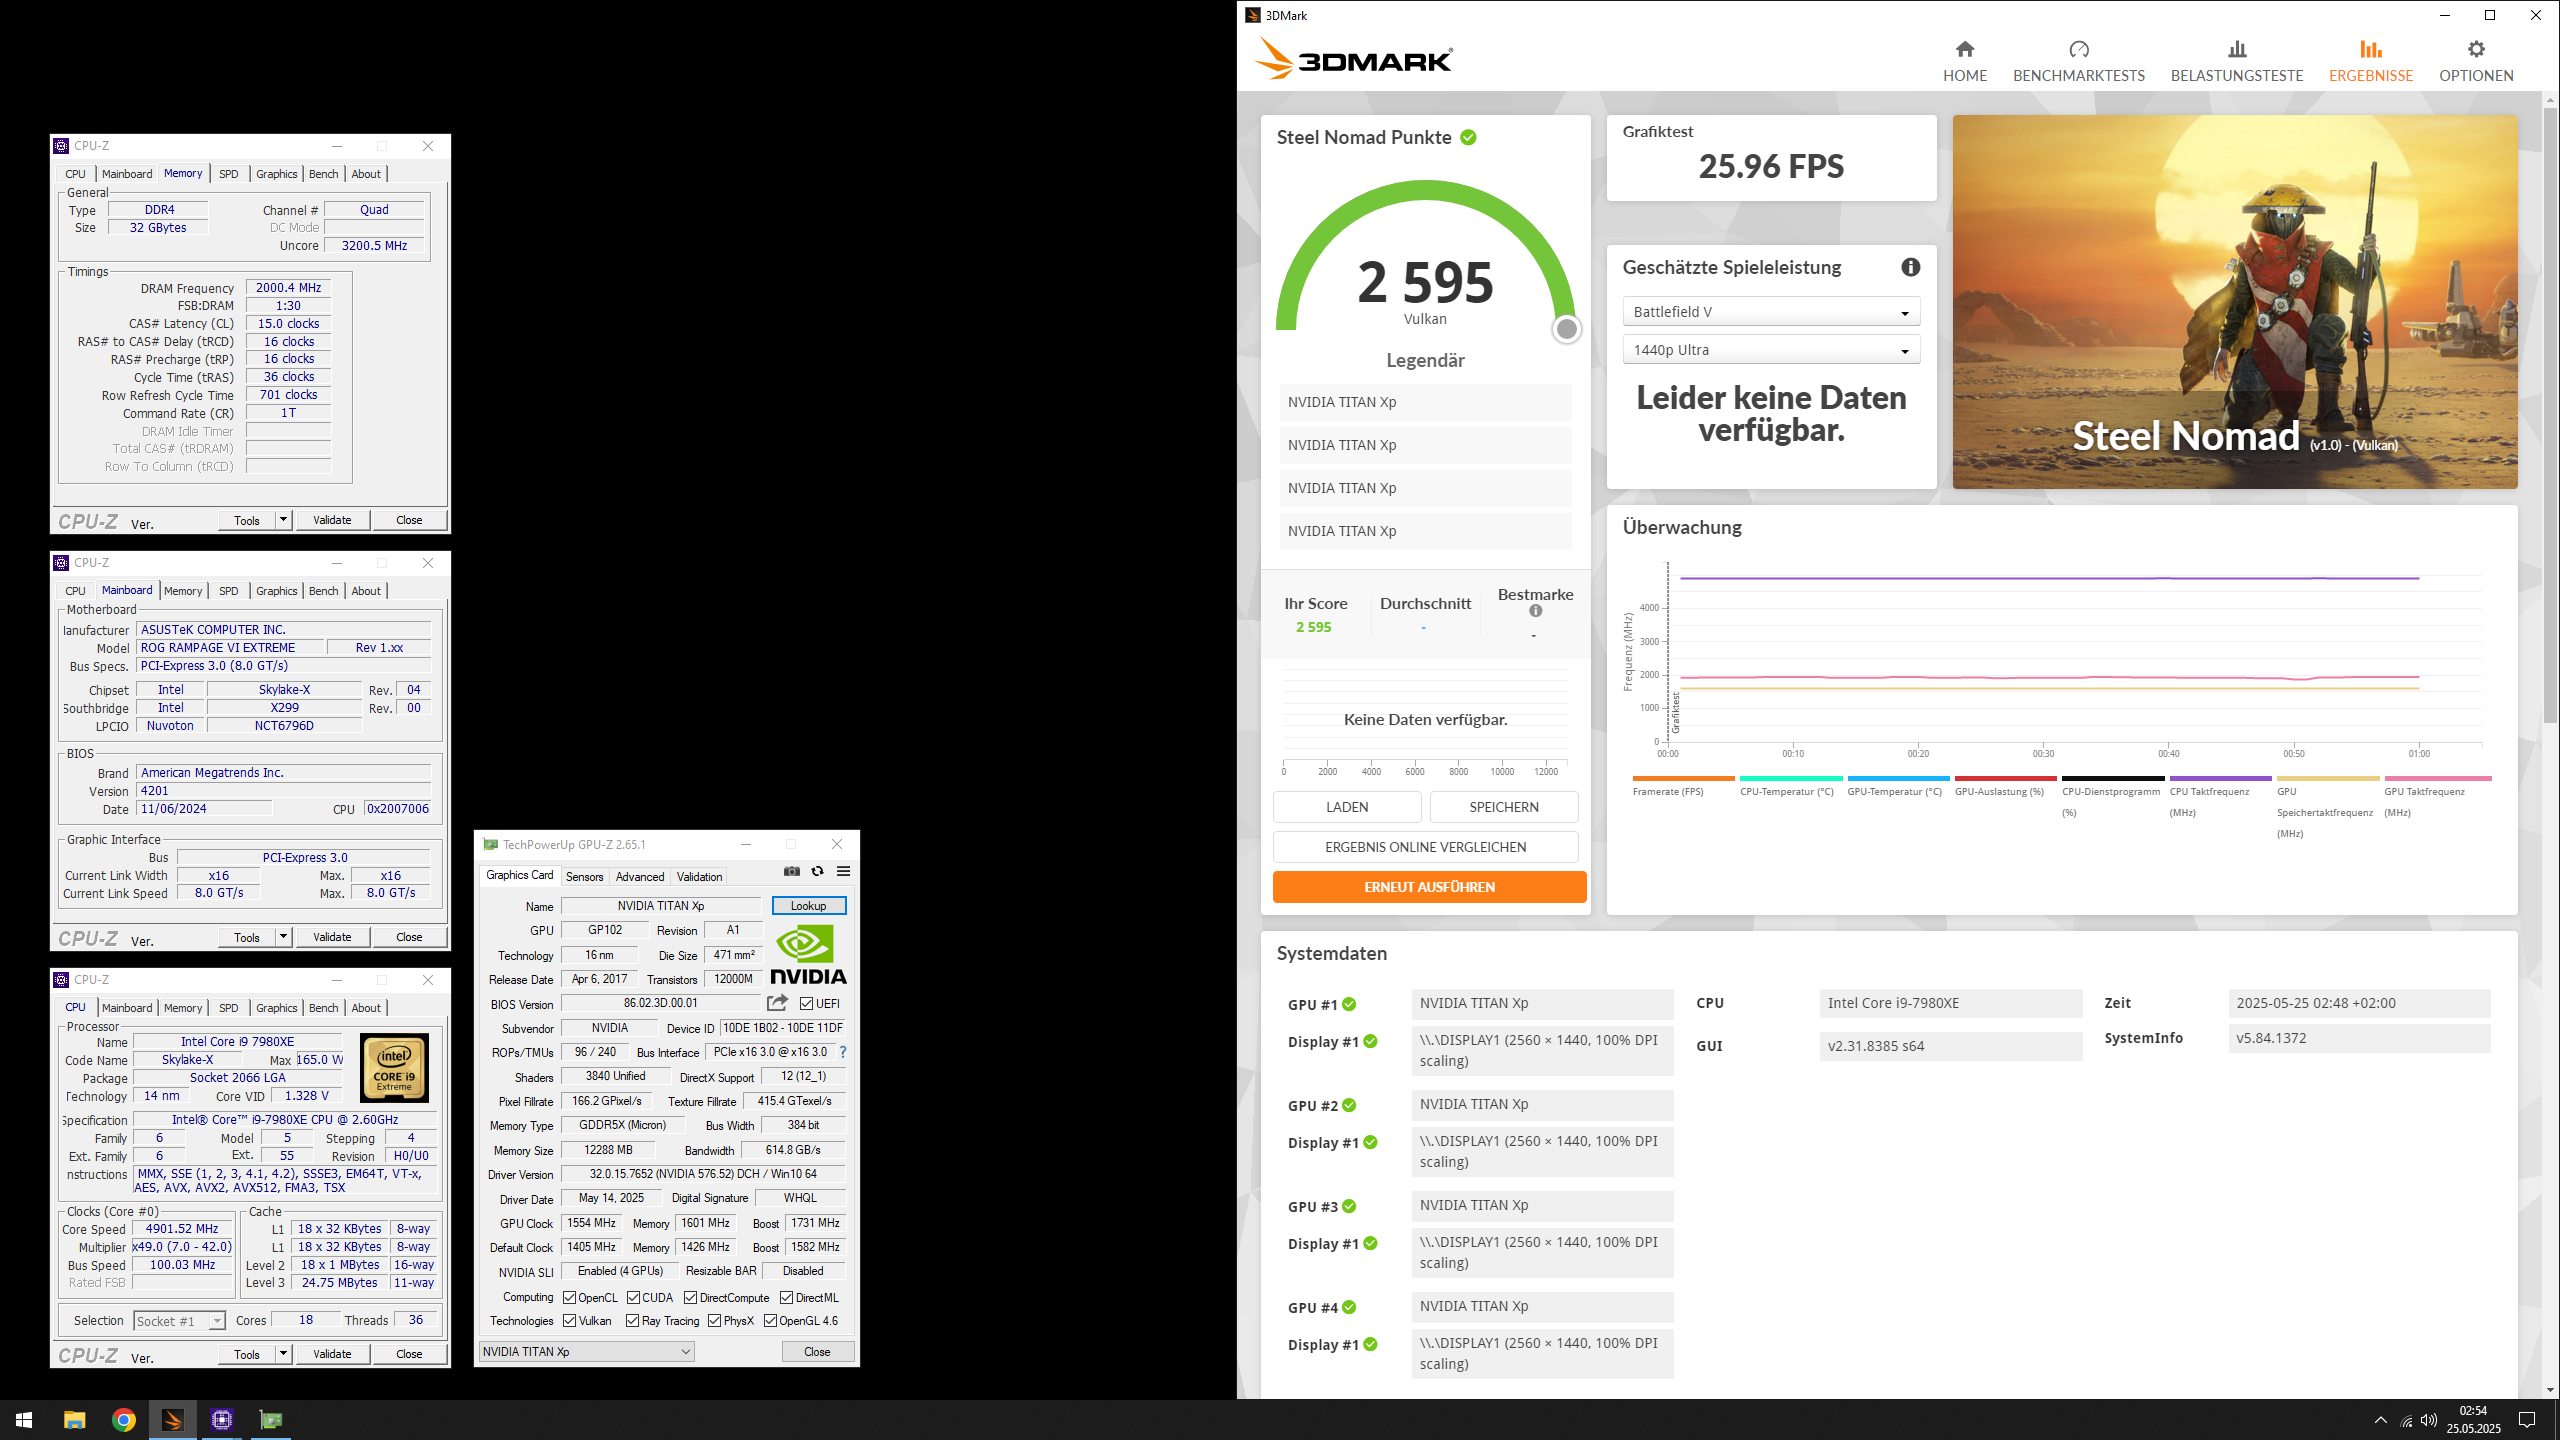
Task: Toggle the OpenGL 4.6 checkbox
Action: (770, 1321)
